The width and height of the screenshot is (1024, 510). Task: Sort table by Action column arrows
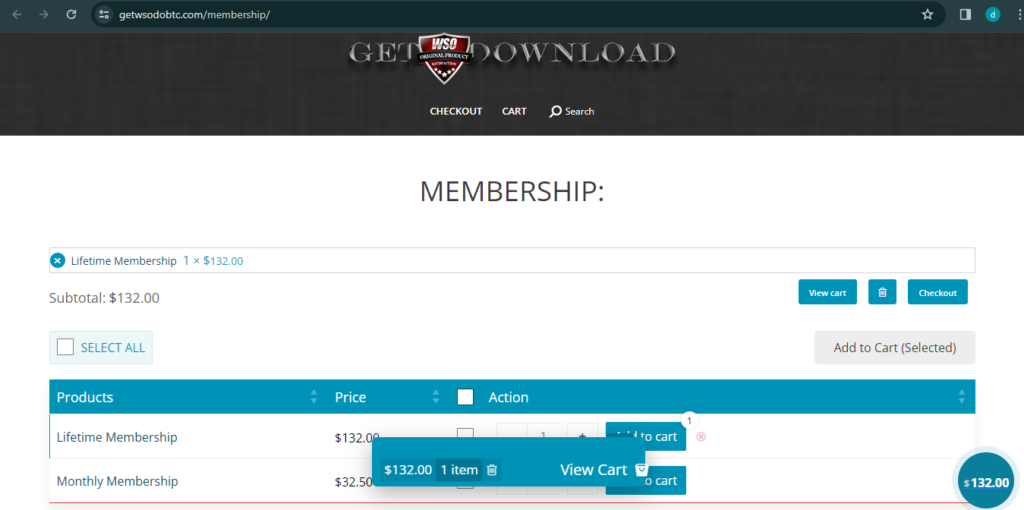pos(961,397)
